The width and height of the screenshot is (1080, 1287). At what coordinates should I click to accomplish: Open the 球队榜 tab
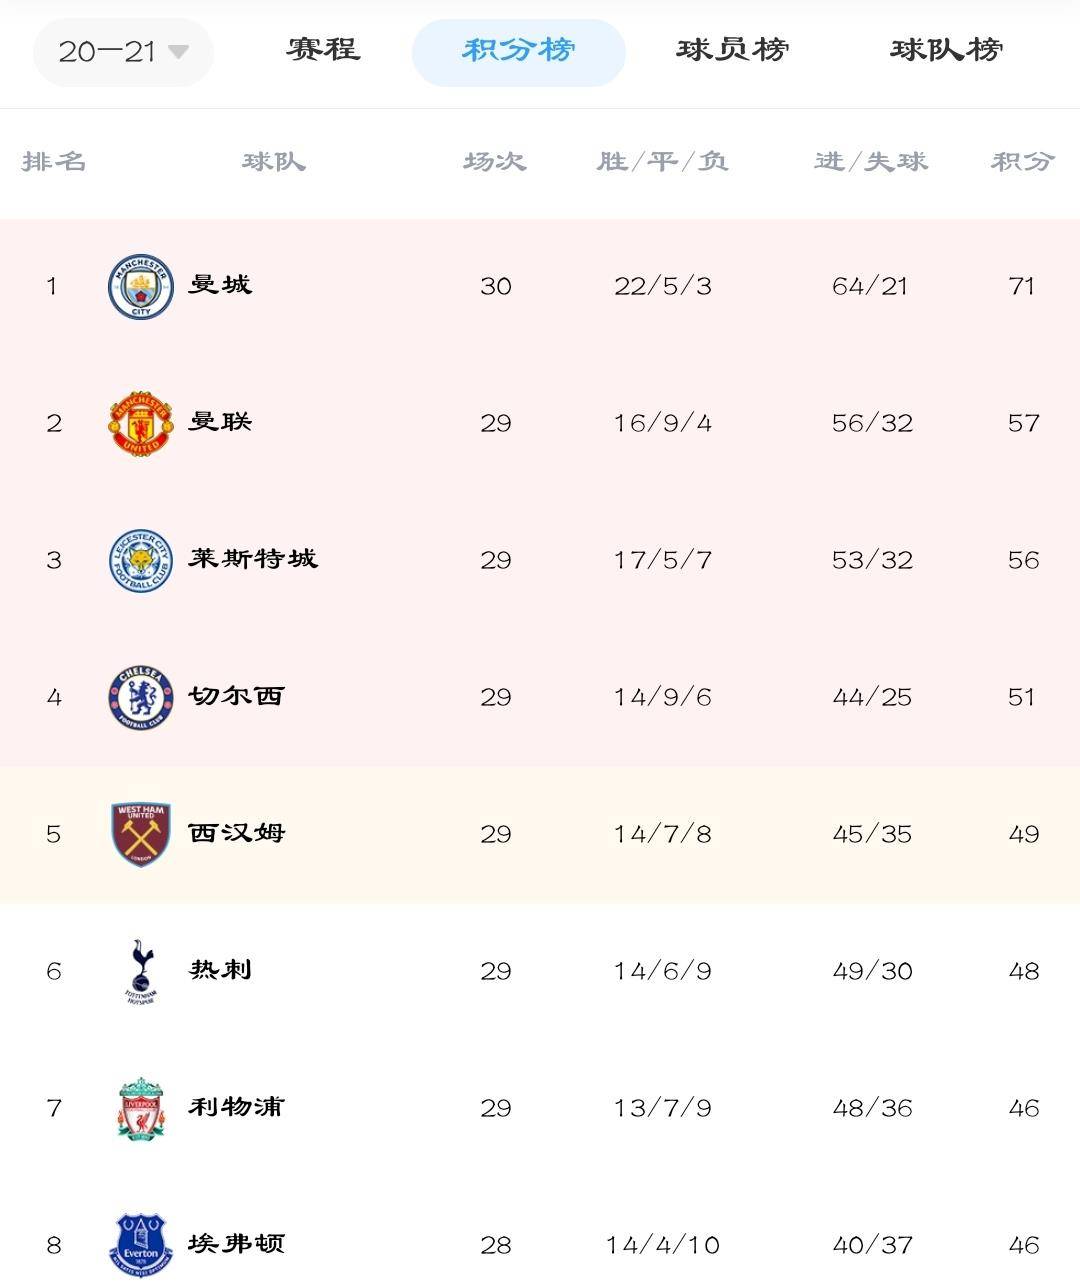point(947,49)
